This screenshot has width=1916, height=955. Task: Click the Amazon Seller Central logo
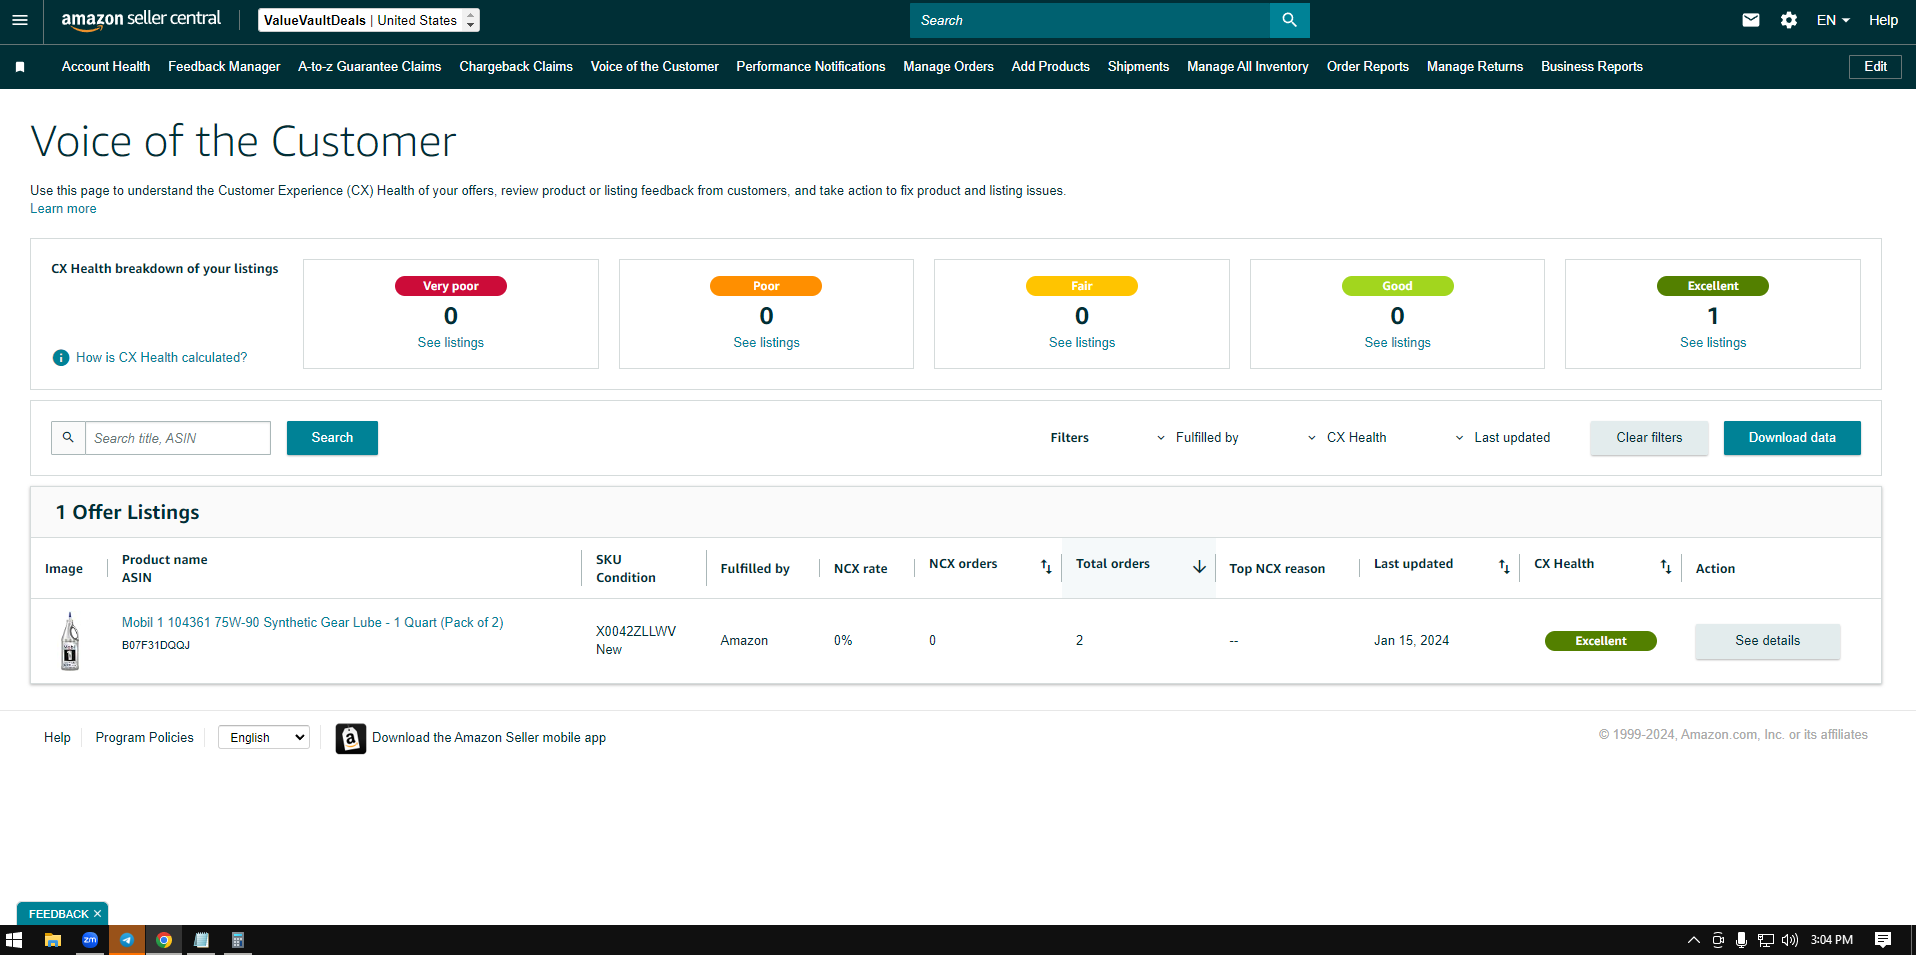[x=141, y=20]
